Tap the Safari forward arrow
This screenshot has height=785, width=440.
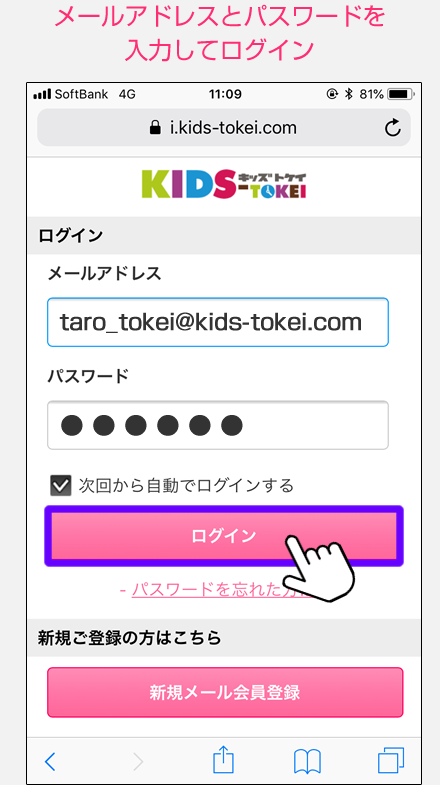138,761
